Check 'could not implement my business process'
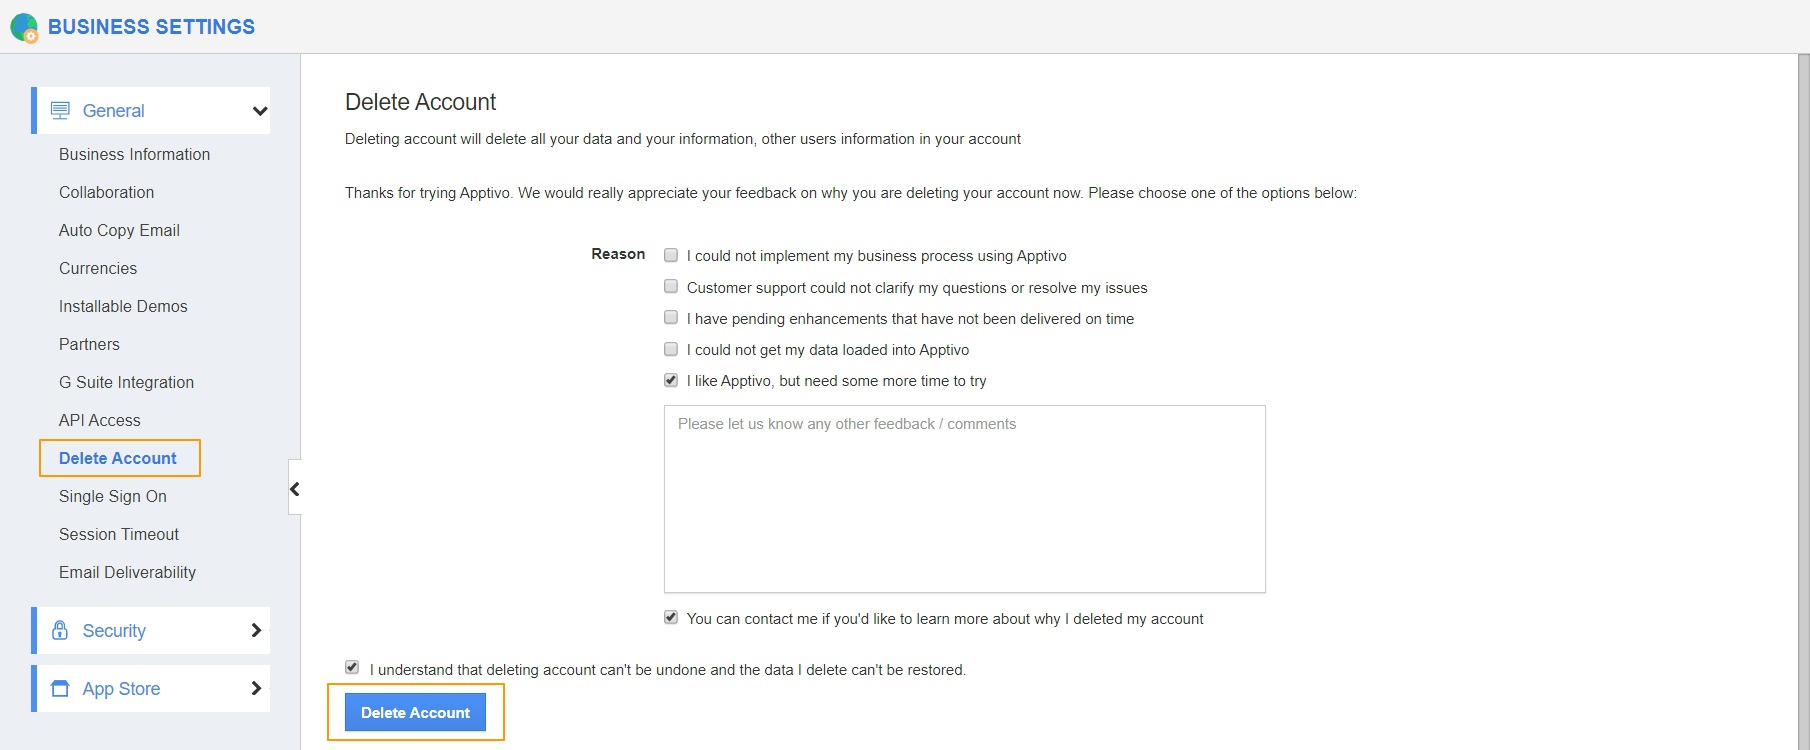Screen dimensions: 1810x750 [671, 255]
